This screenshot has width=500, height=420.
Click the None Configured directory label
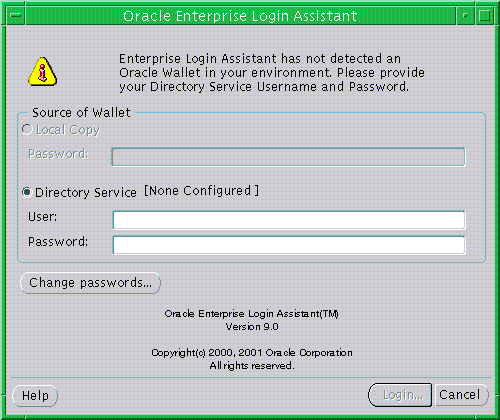point(201,191)
